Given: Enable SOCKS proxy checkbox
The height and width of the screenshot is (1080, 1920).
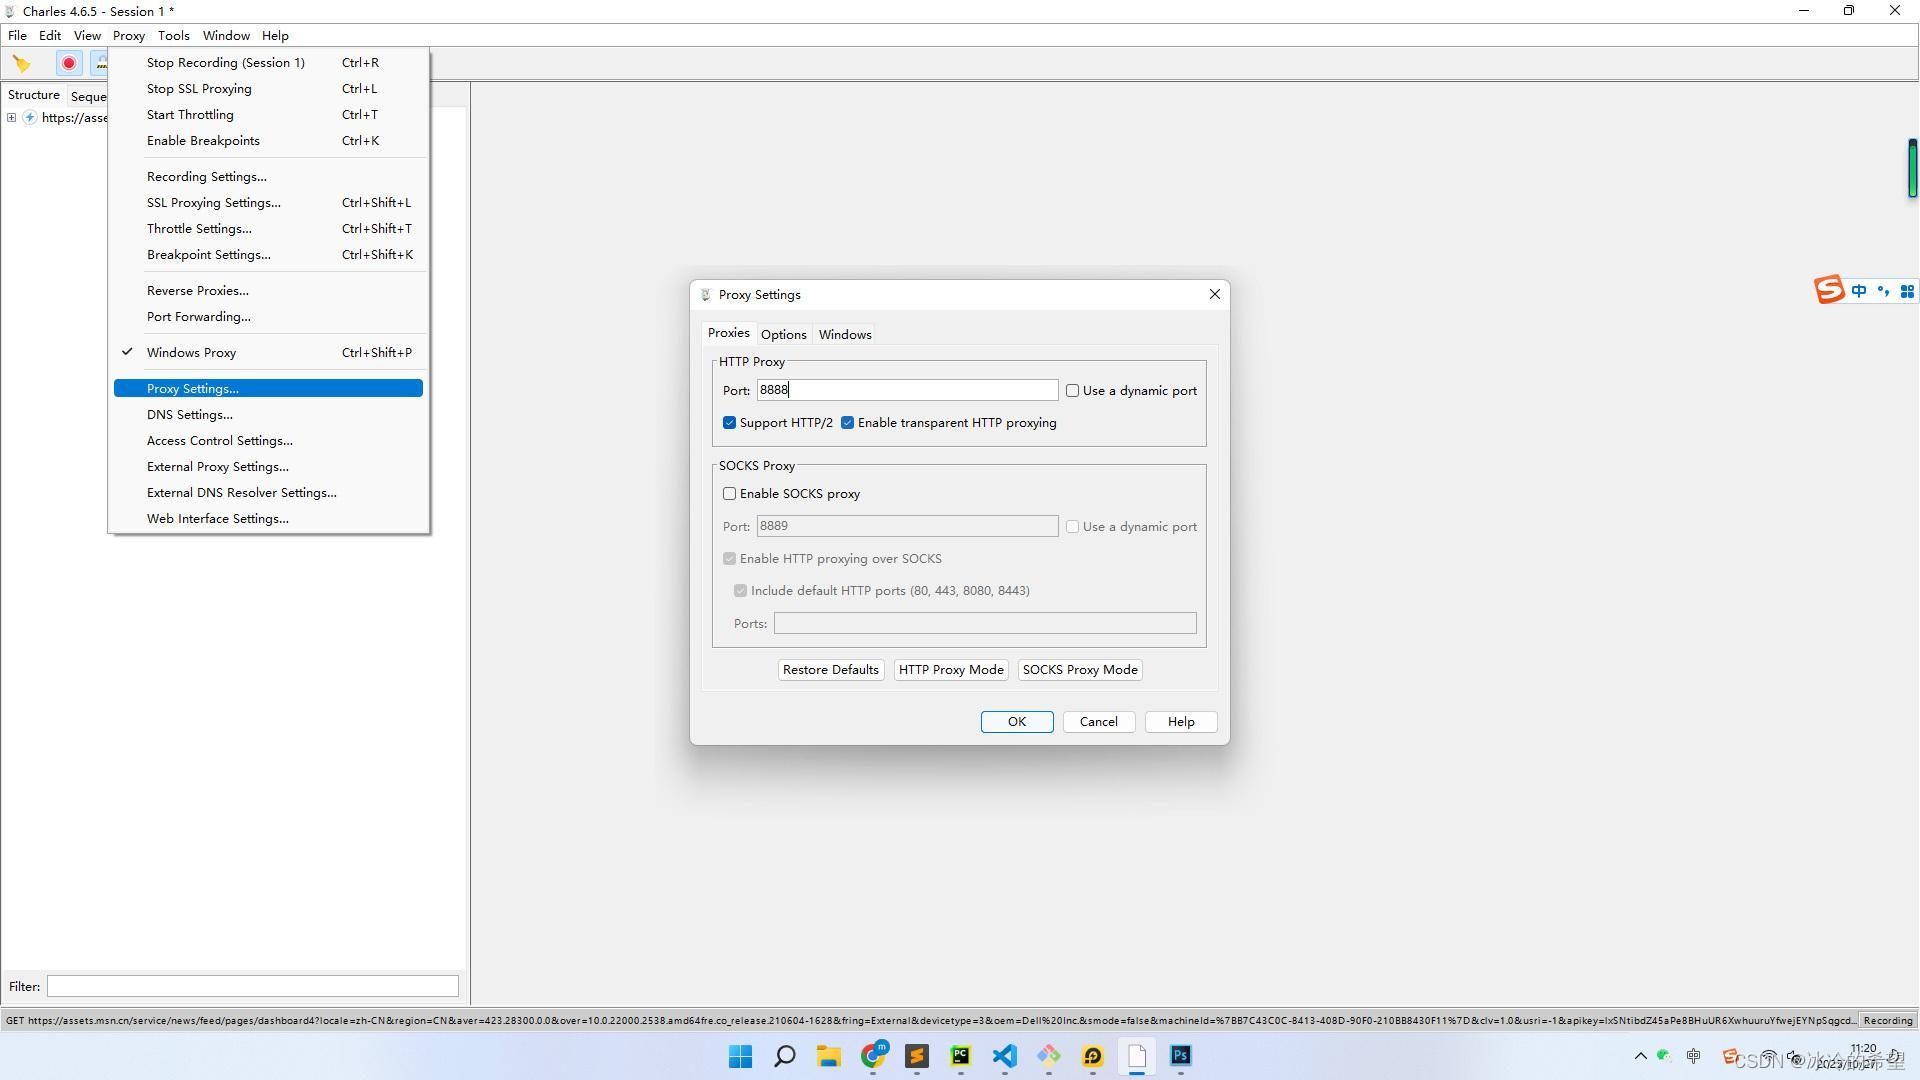Looking at the screenshot, I should coord(729,493).
